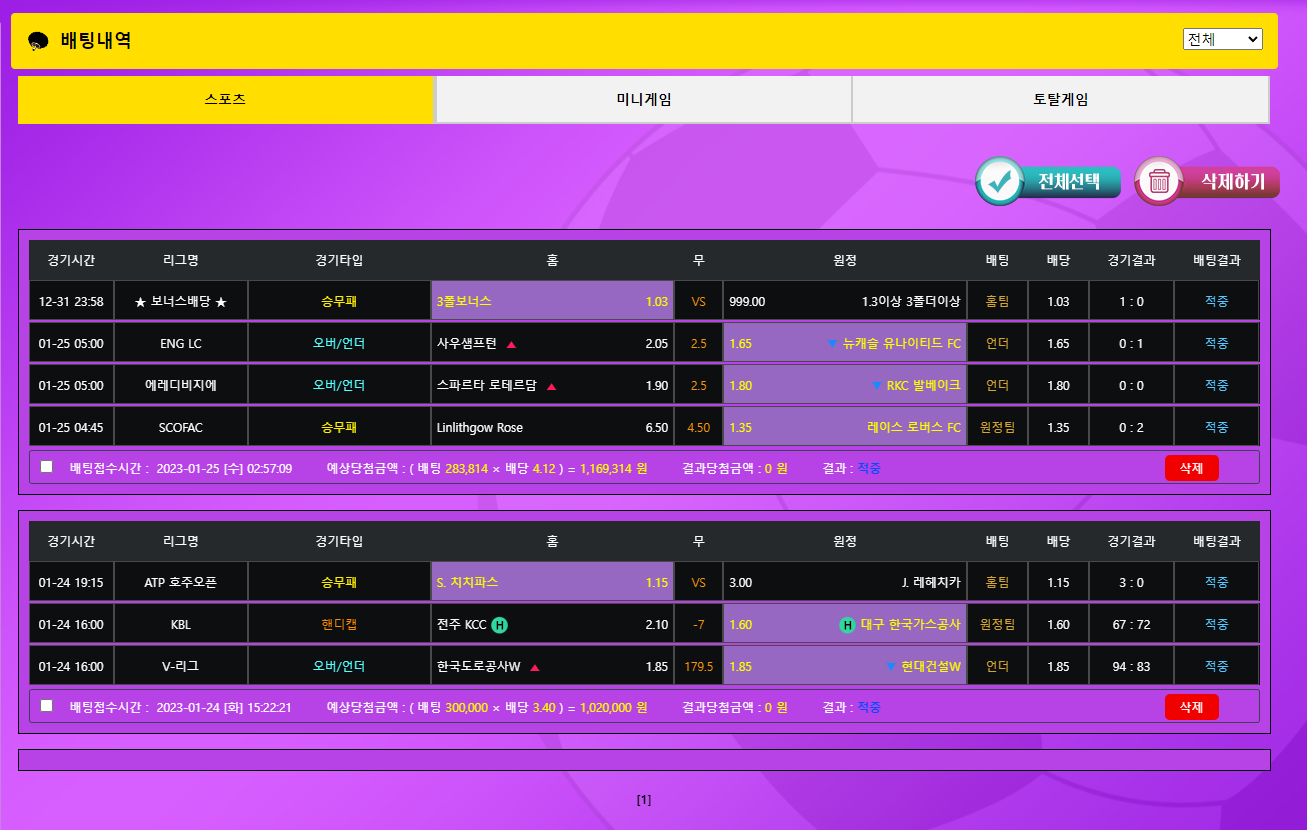Click the 배팅내역 header logo icon
The height and width of the screenshot is (830, 1307).
pyautogui.click(x=38, y=41)
